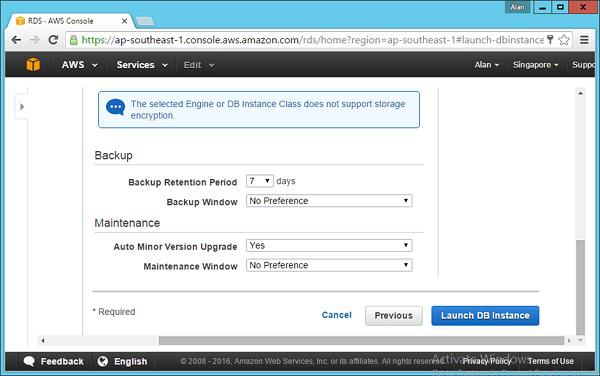
Task: Click the Maintenance Window label
Action: point(190,266)
